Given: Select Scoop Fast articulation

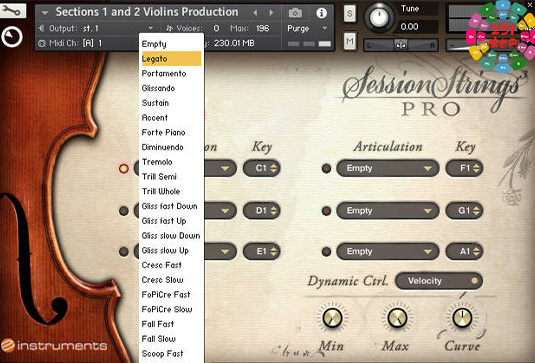Looking at the screenshot, I should (x=171, y=353).
